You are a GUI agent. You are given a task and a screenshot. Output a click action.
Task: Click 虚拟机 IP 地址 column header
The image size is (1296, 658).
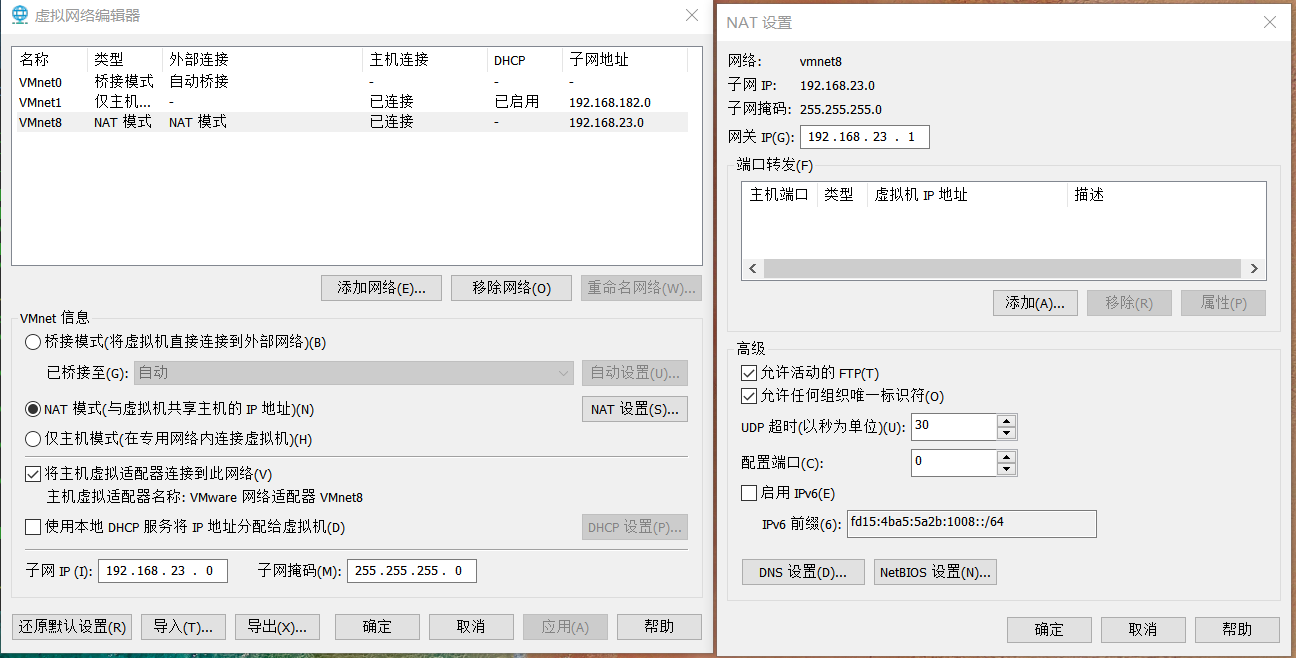point(967,195)
